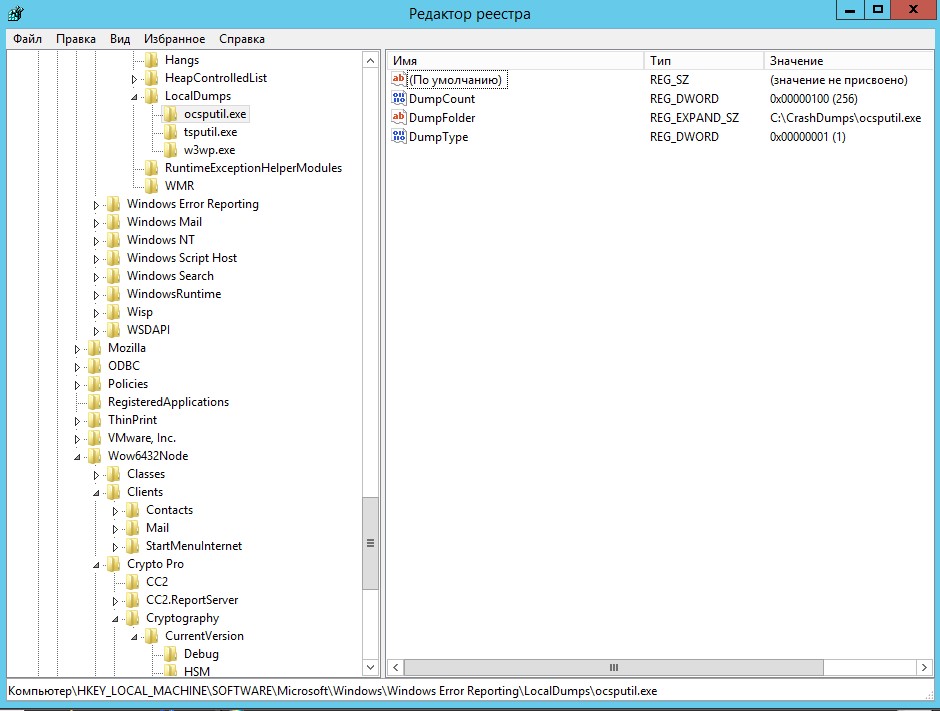Click the (По умолчанию) string value icon
Viewport: 940px width, 711px height.
click(399, 79)
